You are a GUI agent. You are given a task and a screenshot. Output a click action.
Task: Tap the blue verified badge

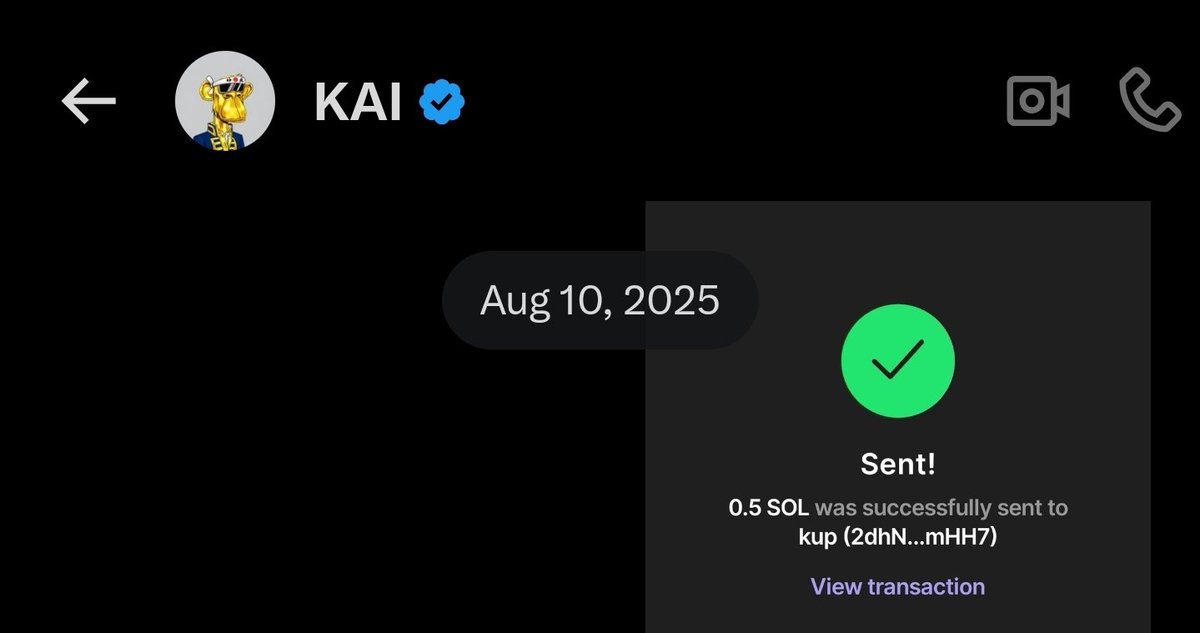[x=440, y=102]
